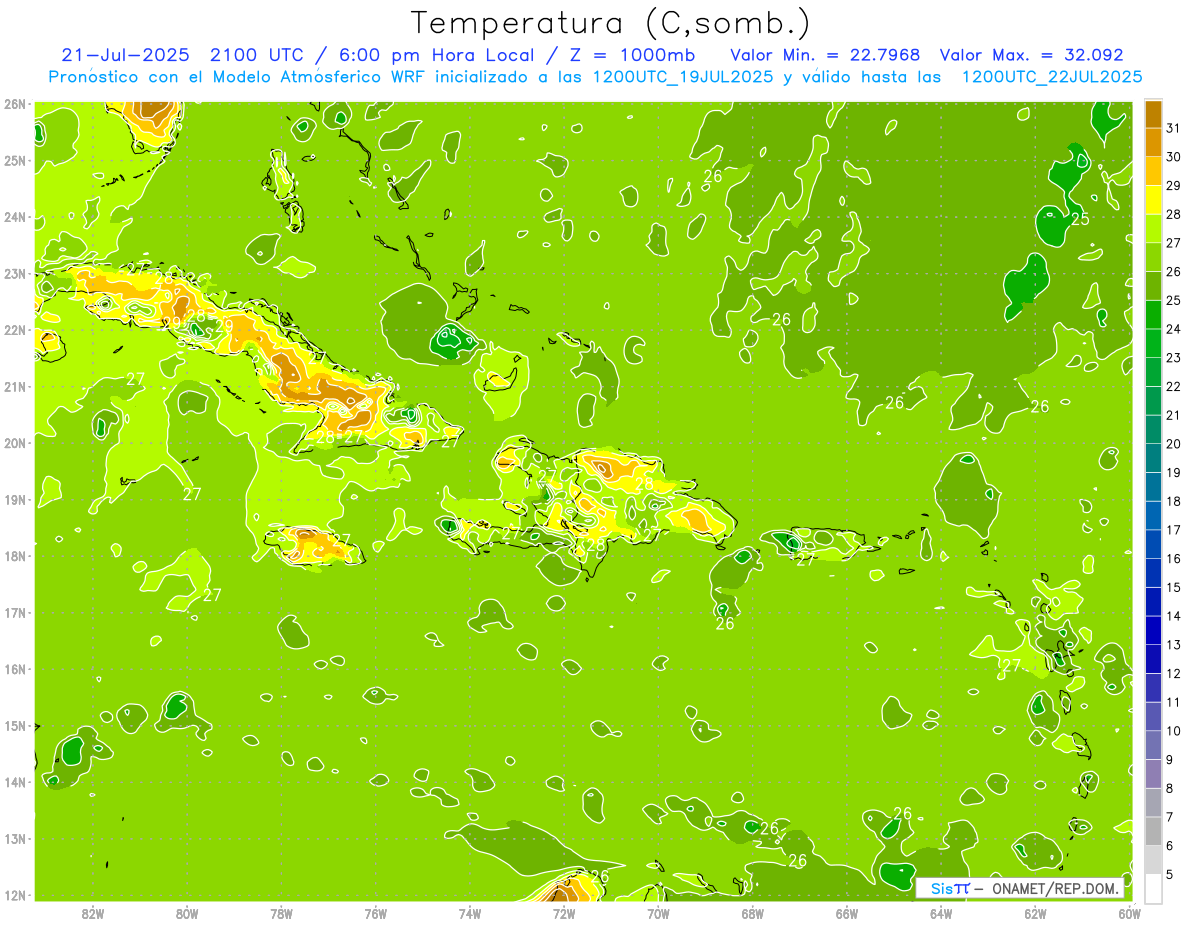Click the '12N' latitude axis label
1200x927 pixels.
15,895
